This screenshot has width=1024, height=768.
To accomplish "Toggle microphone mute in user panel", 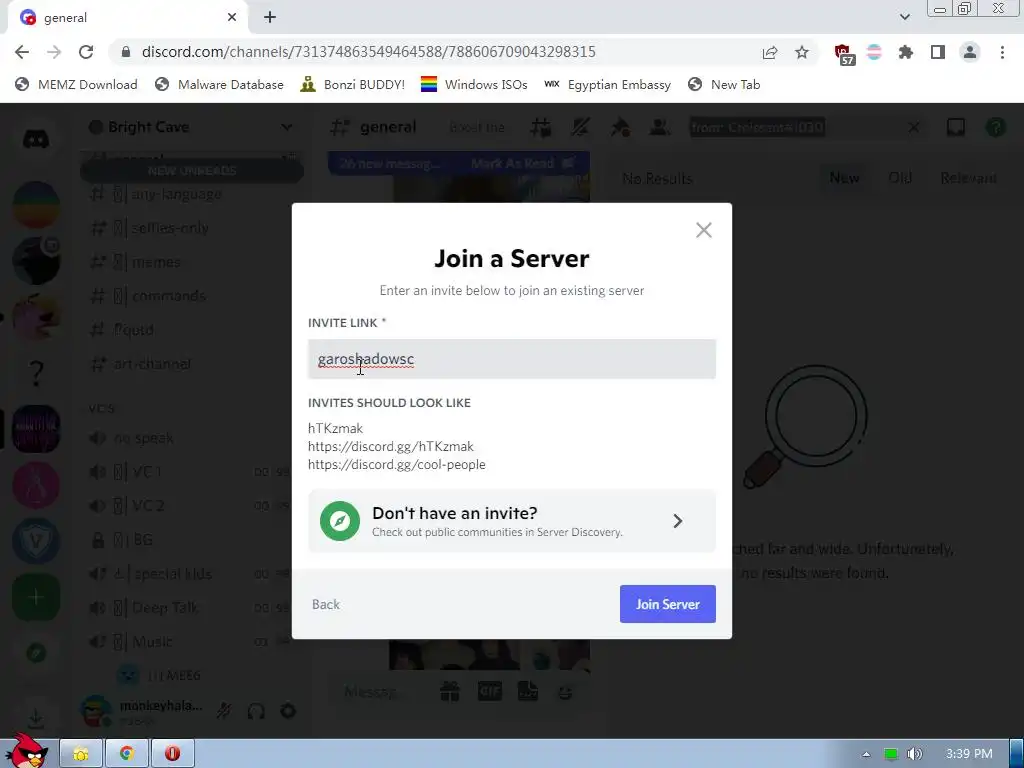I will point(223,711).
